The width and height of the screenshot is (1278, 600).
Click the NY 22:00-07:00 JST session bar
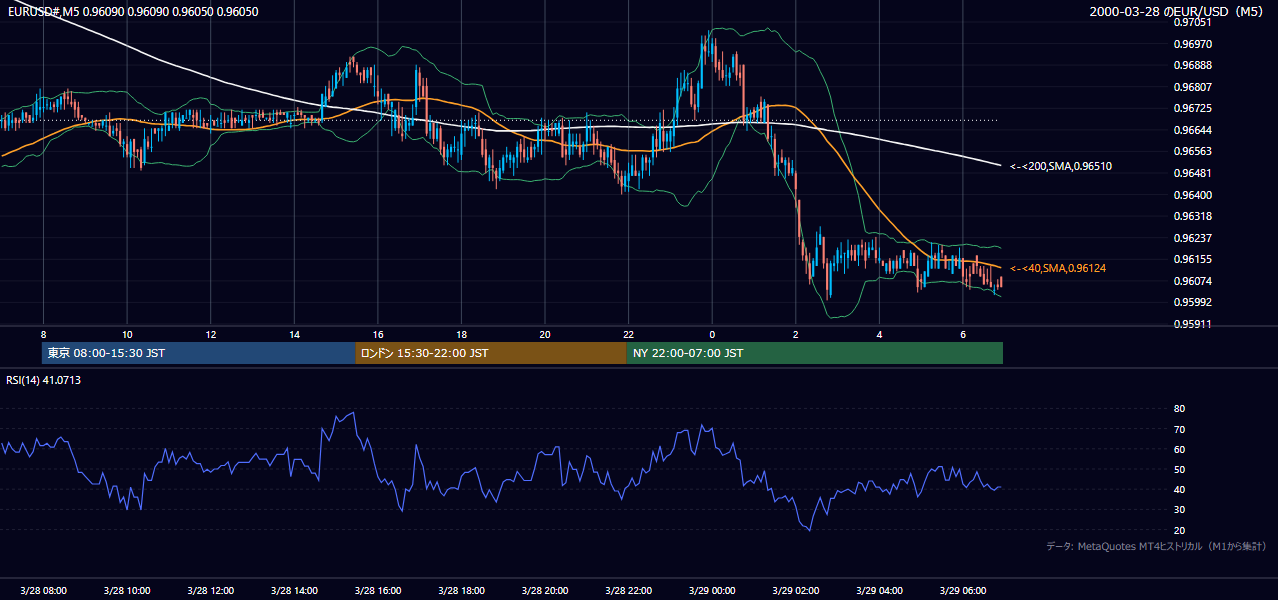point(815,353)
